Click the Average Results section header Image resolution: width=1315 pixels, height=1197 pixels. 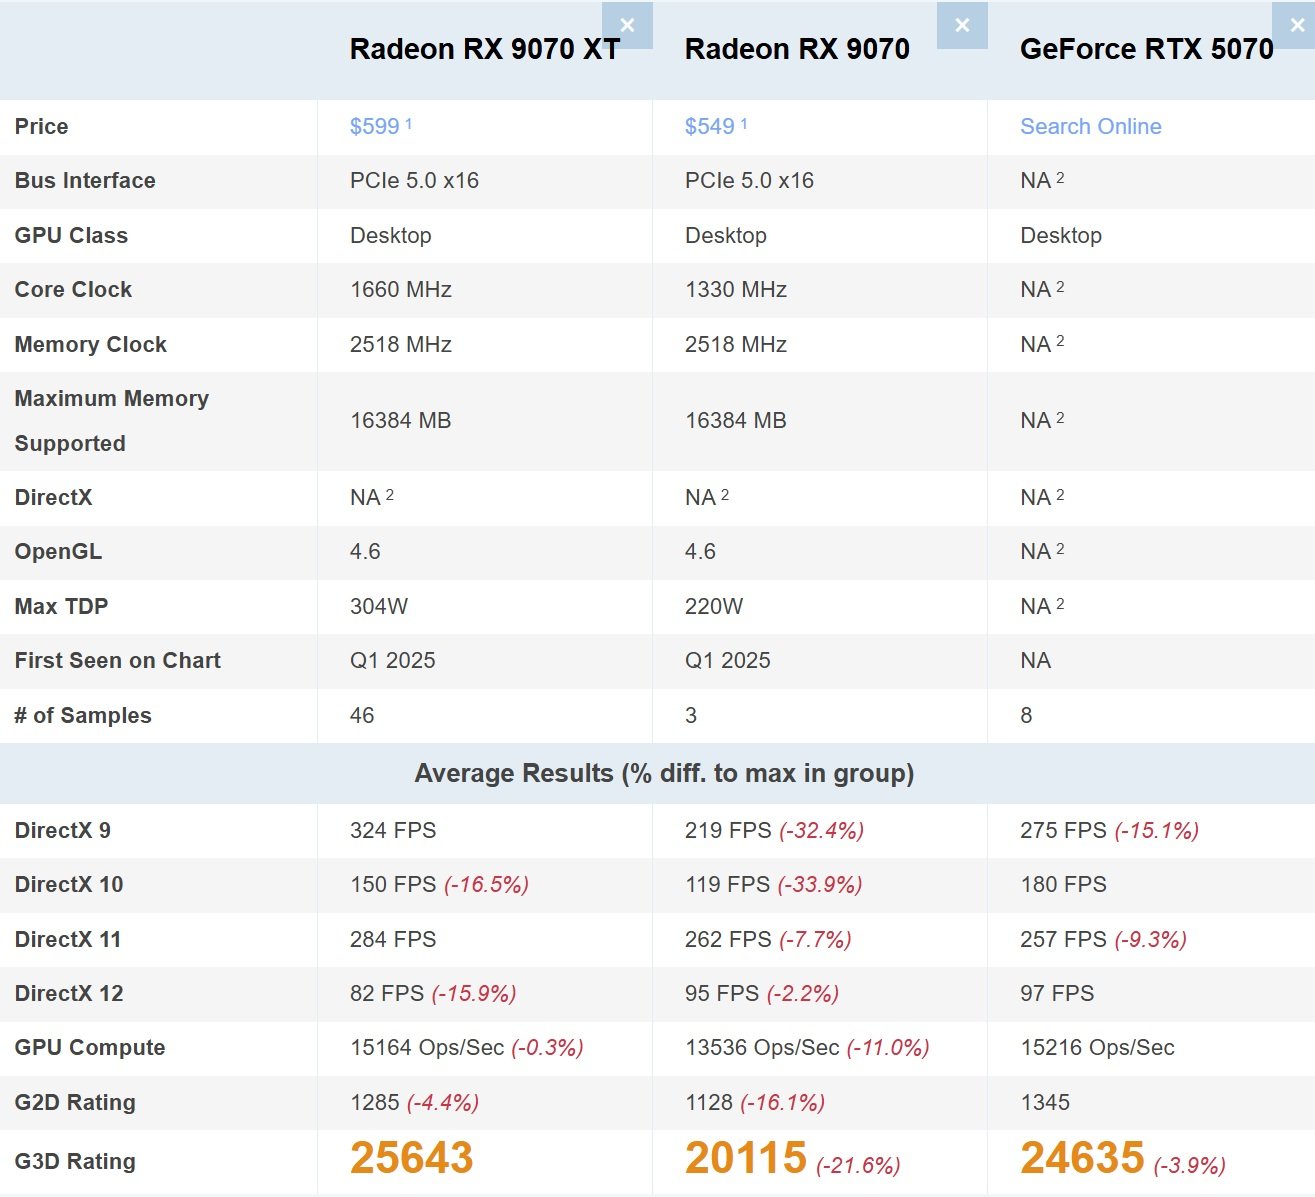[x=664, y=773]
